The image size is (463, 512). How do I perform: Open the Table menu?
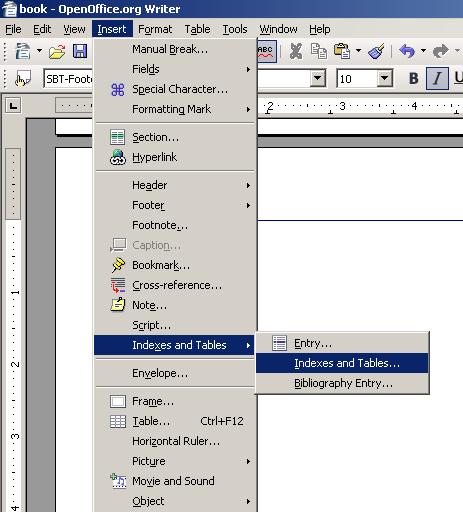(197, 29)
